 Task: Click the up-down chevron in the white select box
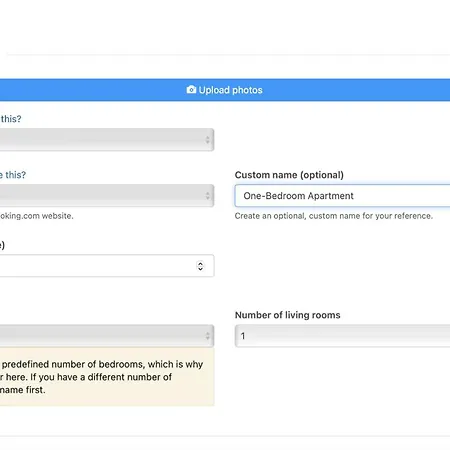coord(200,266)
